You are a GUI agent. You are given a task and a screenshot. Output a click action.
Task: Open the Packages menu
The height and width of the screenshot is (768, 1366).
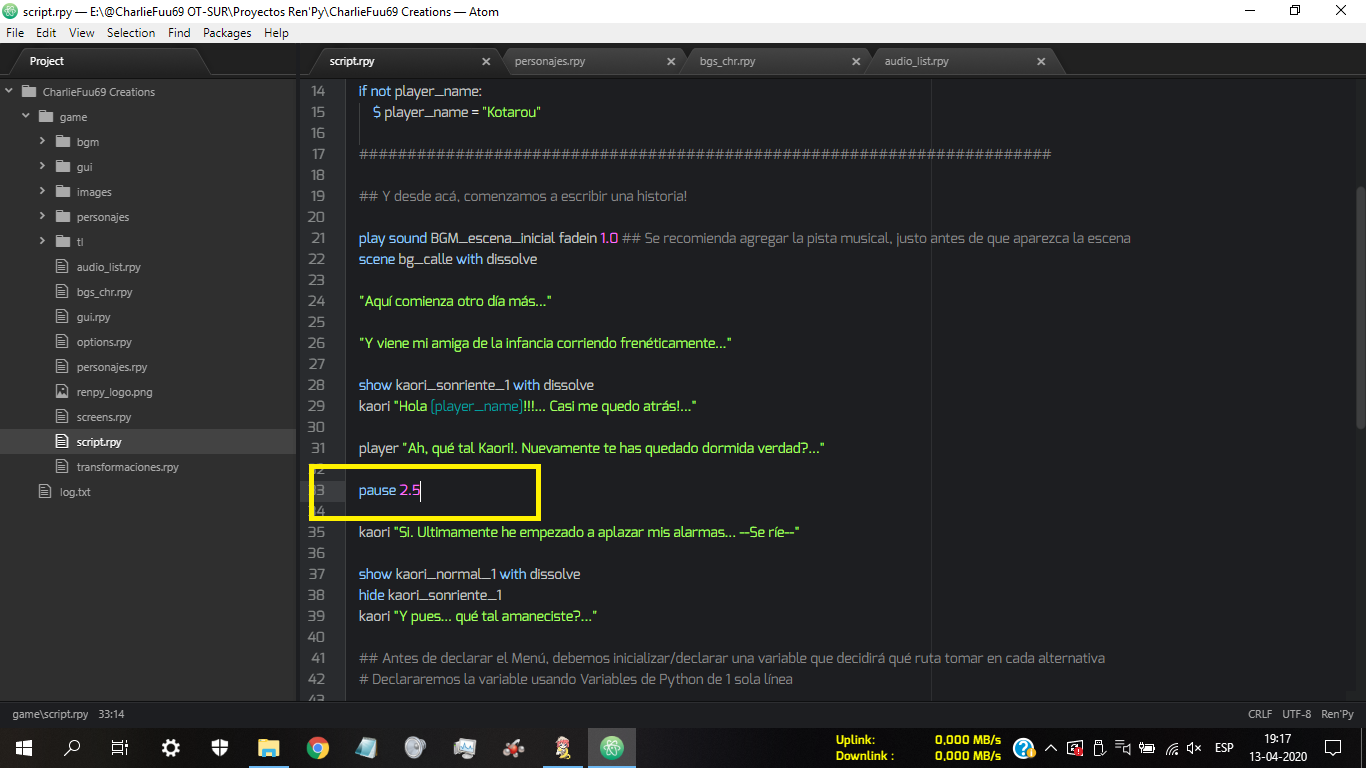point(227,33)
